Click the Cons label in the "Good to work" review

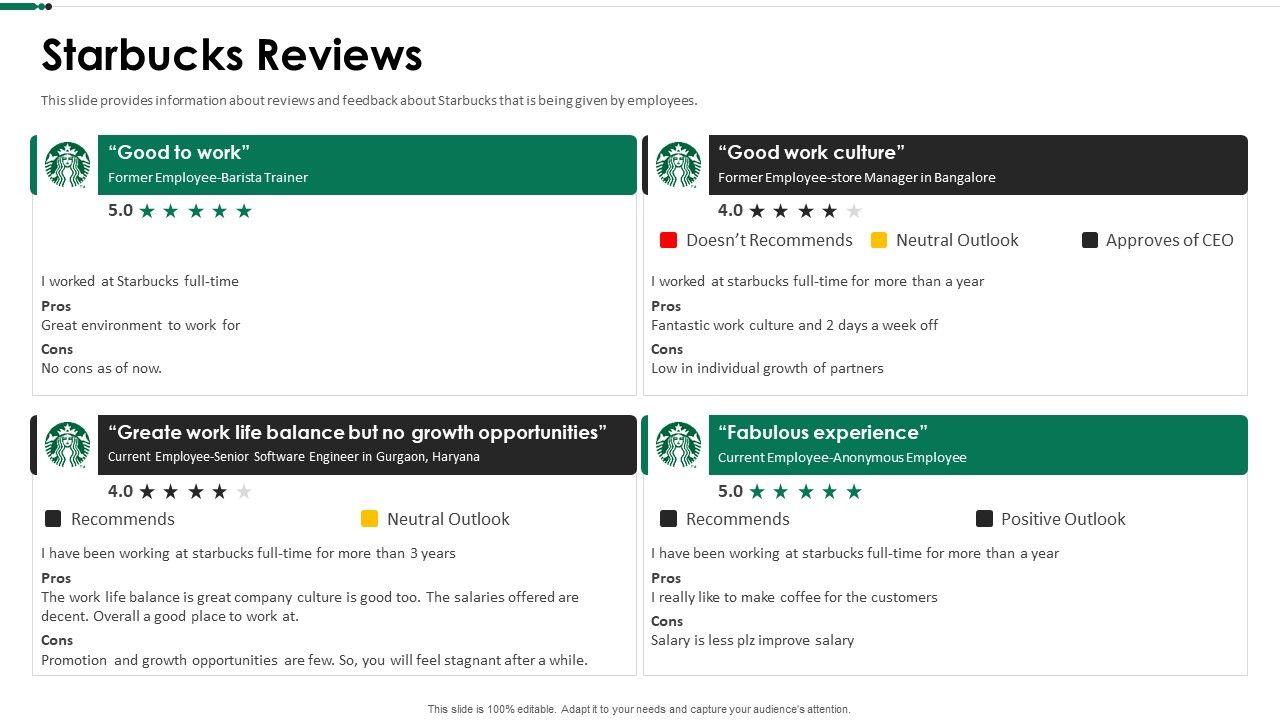click(57, 349)
